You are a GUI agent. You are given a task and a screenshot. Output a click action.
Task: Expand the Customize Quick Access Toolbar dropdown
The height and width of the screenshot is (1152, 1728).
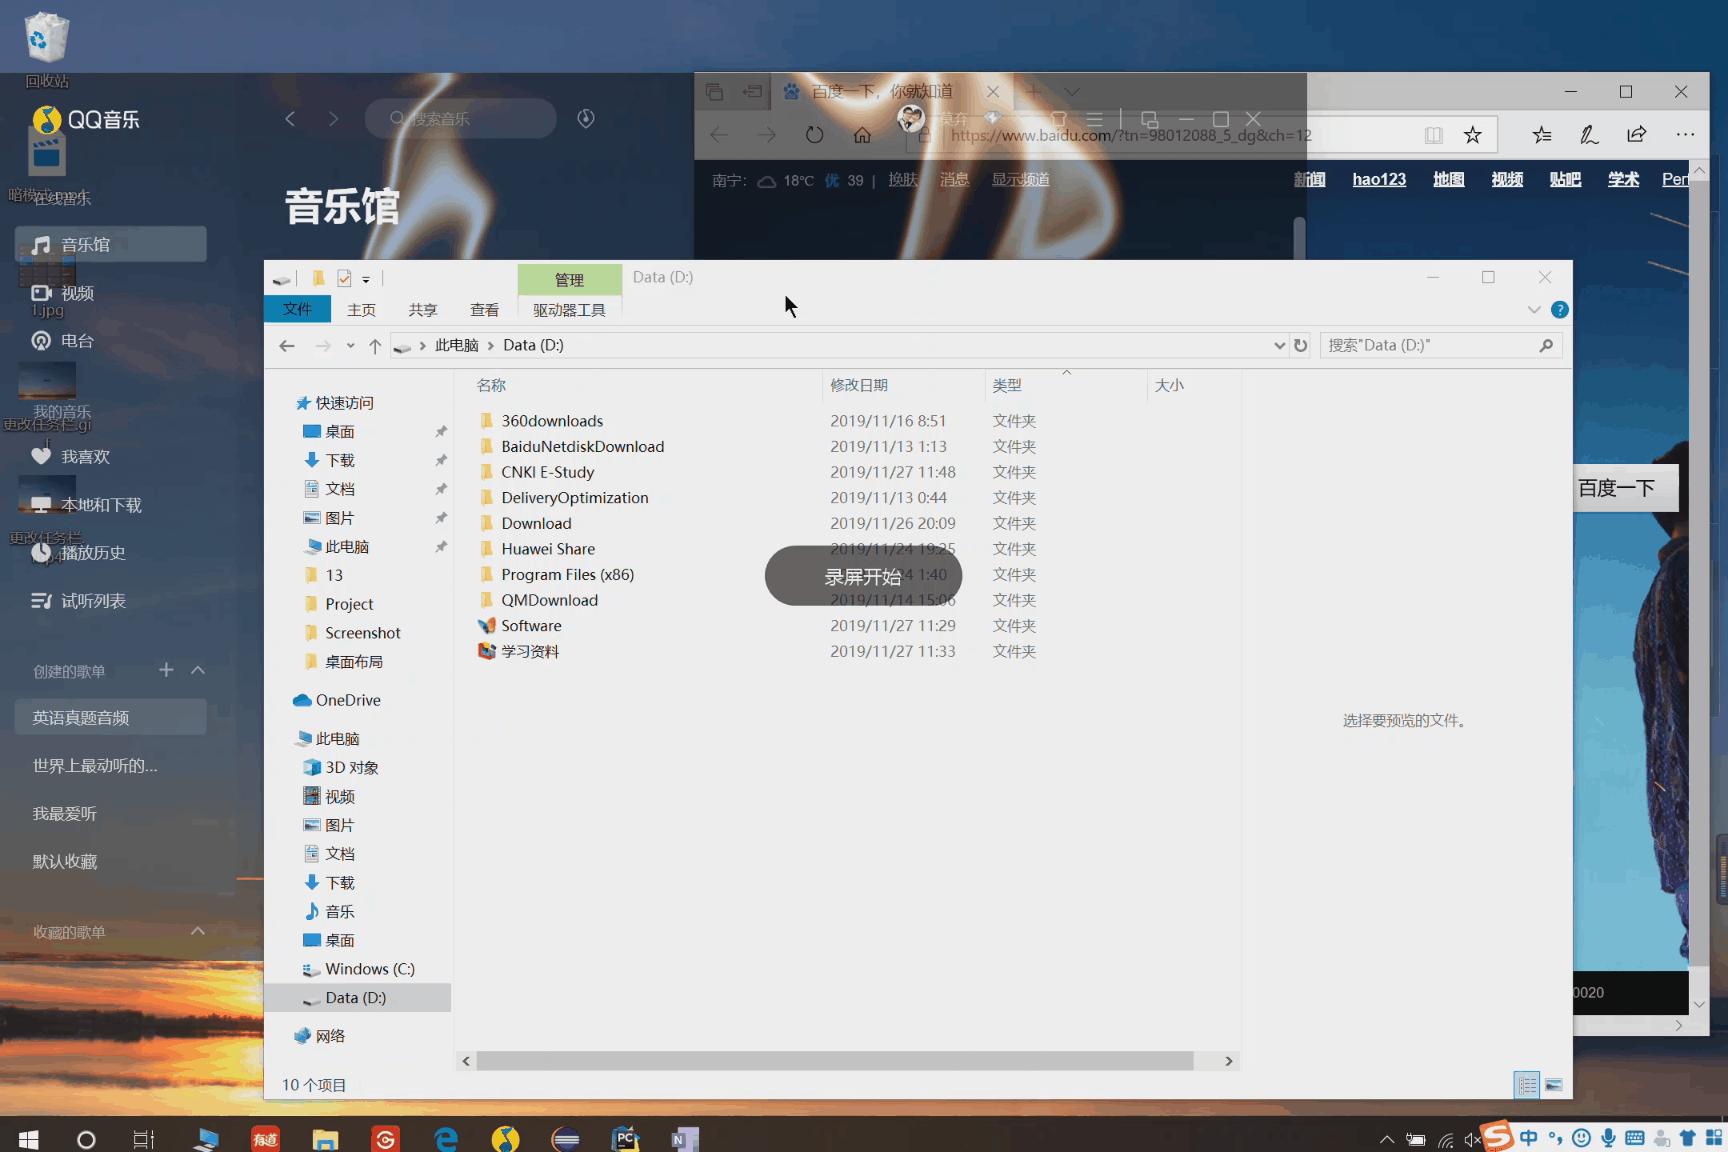[x=365, y=280]
